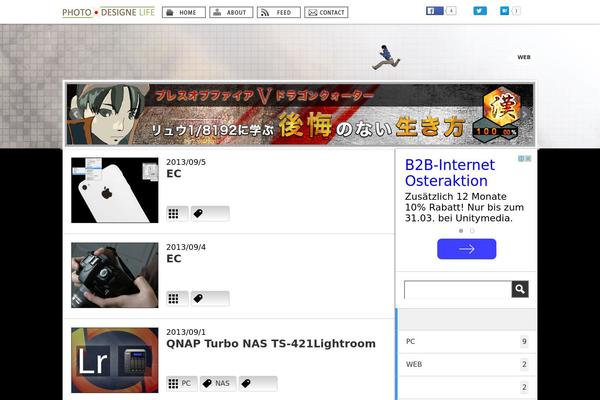The image size is (600, 400).
Task: Click the tag button of the 2013/09/5 post
Action: coord(210,214)
